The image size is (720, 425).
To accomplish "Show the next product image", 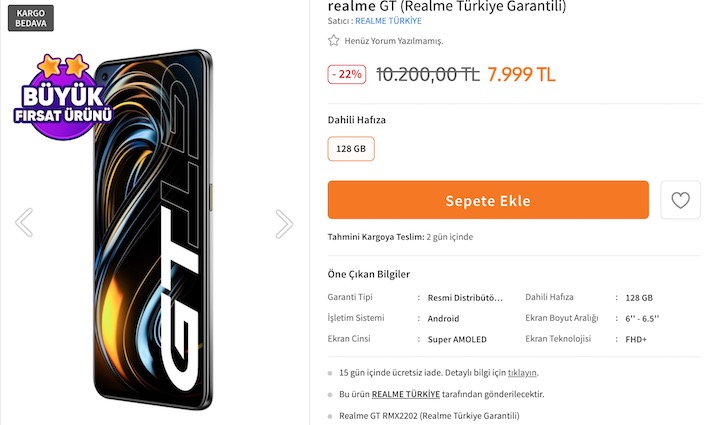I will [284, 223].
